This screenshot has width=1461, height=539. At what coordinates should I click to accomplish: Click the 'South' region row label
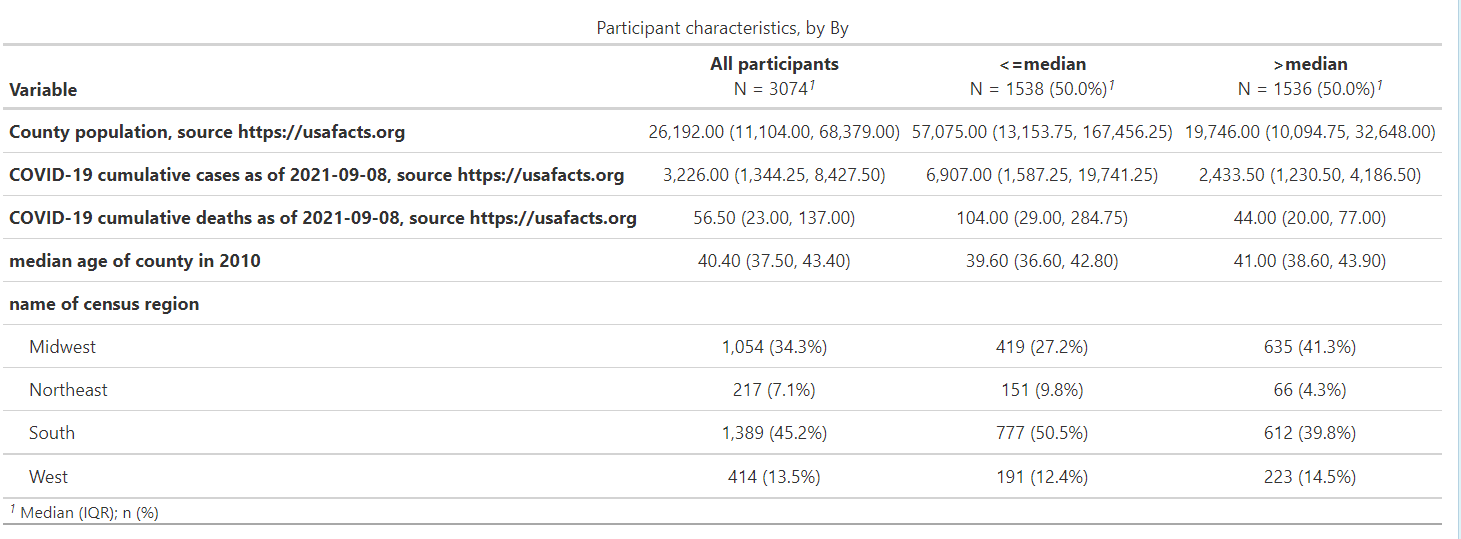(x=52, y=433)
